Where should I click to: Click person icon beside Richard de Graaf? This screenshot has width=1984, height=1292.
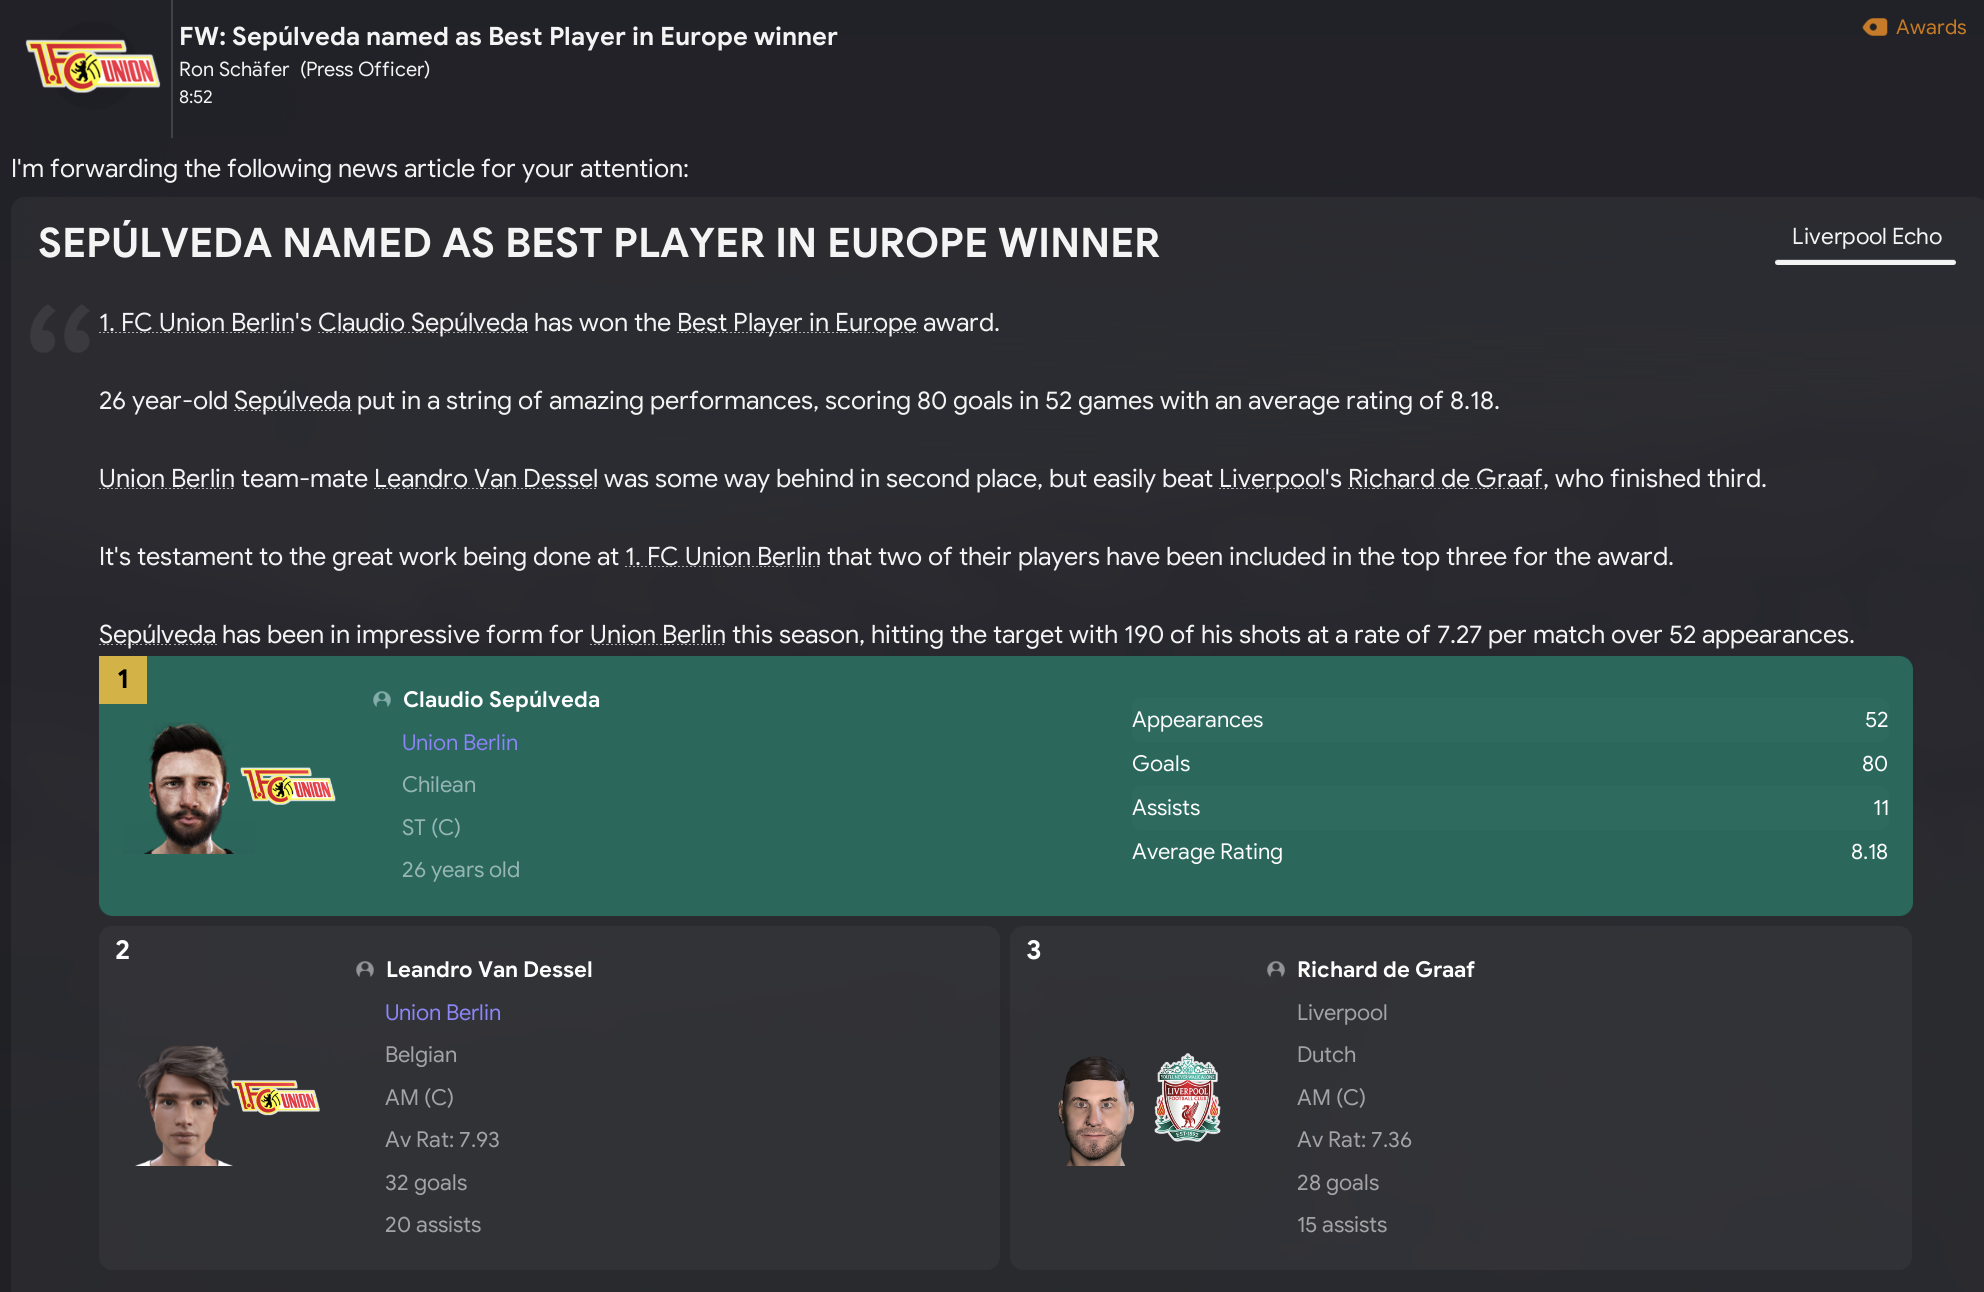point(1276,969)
